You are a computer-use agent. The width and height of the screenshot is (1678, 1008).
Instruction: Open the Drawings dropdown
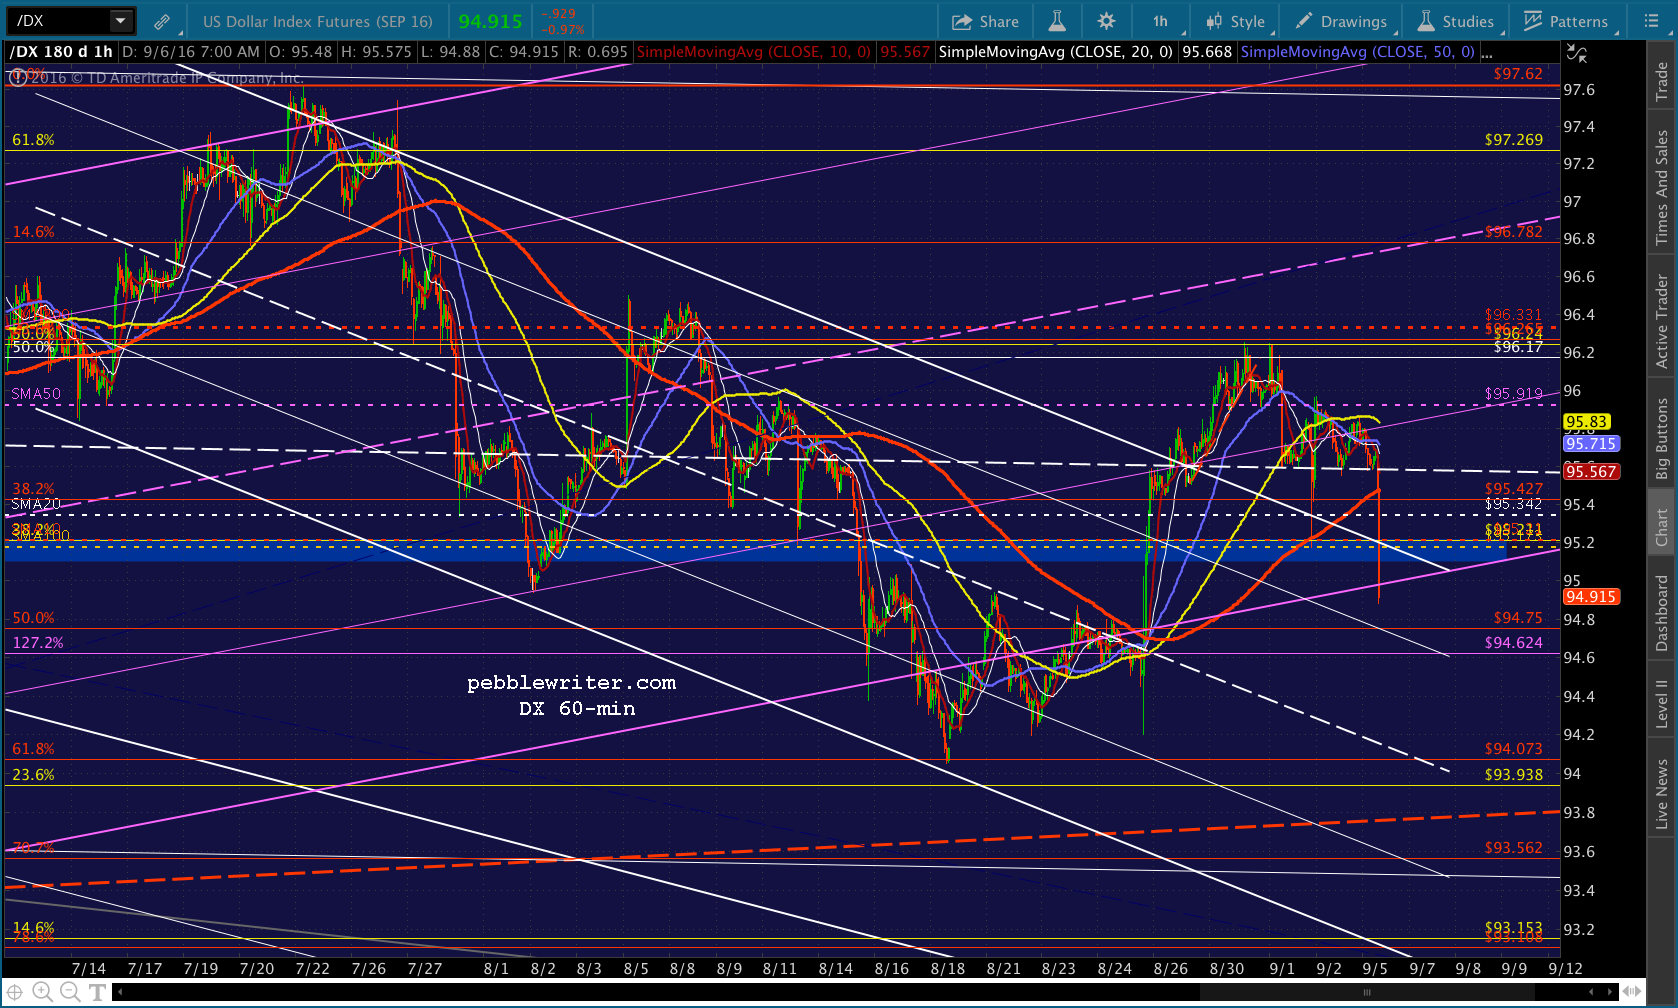(1343, 21)
